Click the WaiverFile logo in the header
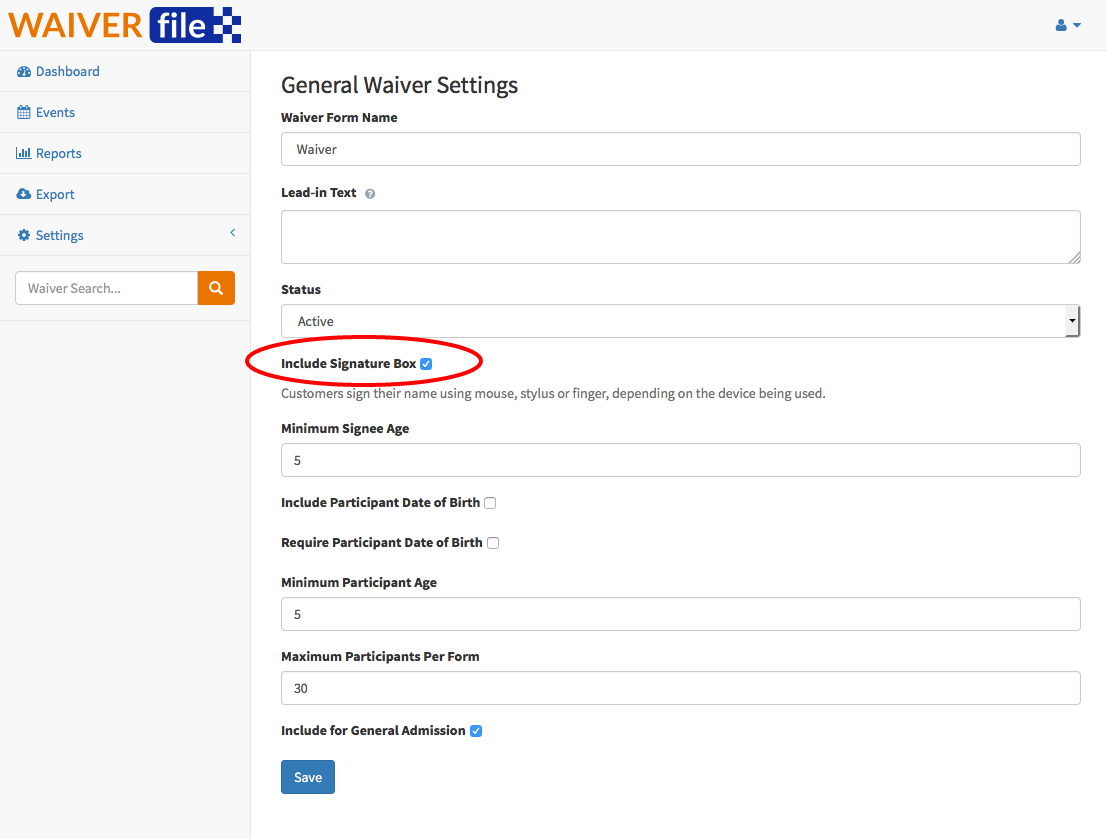Viewport: 1107px width, 839px height. [x=124, y=25]
